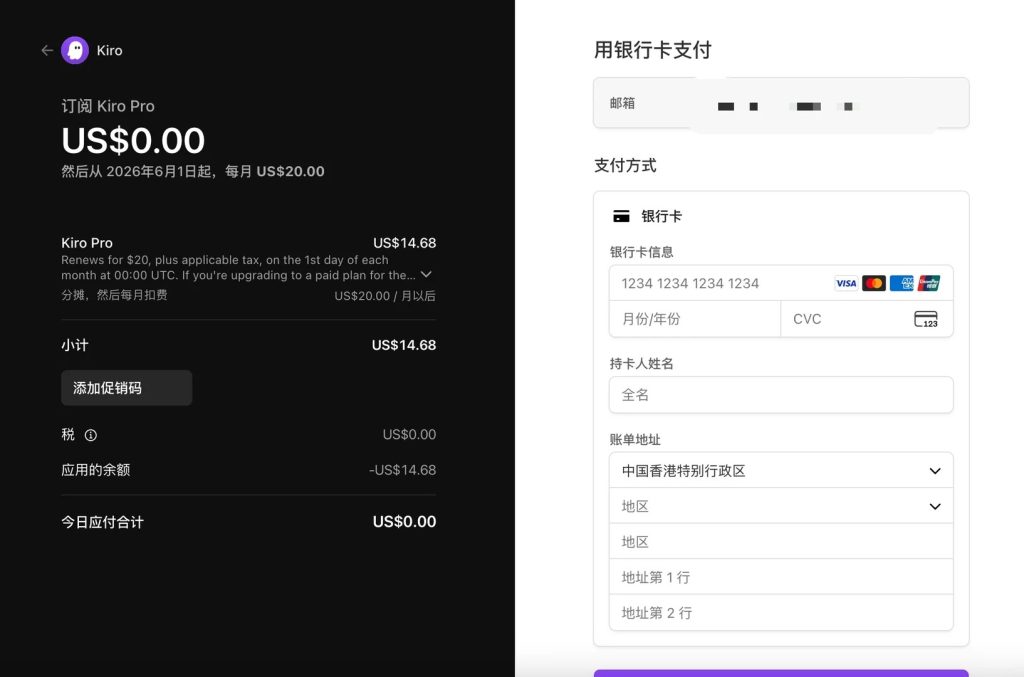
Task: Open the country dropdown 中国香港特别行政区
Action: (781, 471)
